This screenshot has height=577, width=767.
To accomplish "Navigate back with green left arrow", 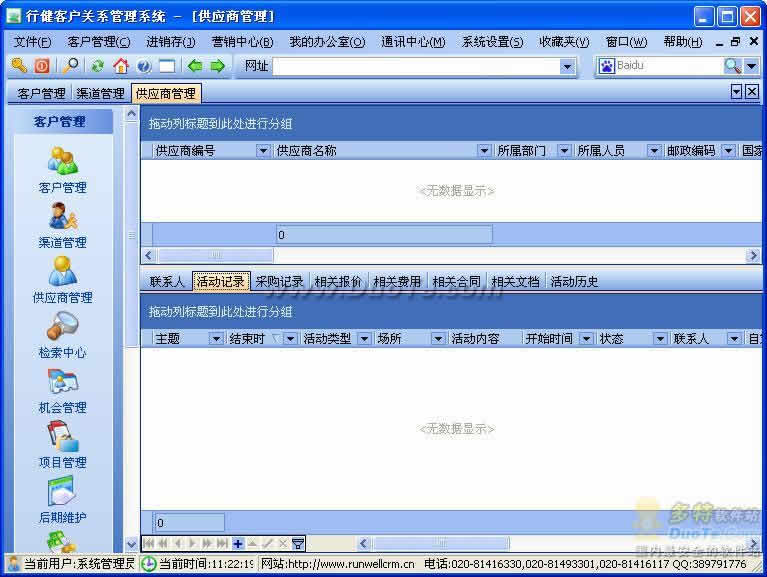I will [195, 66].
